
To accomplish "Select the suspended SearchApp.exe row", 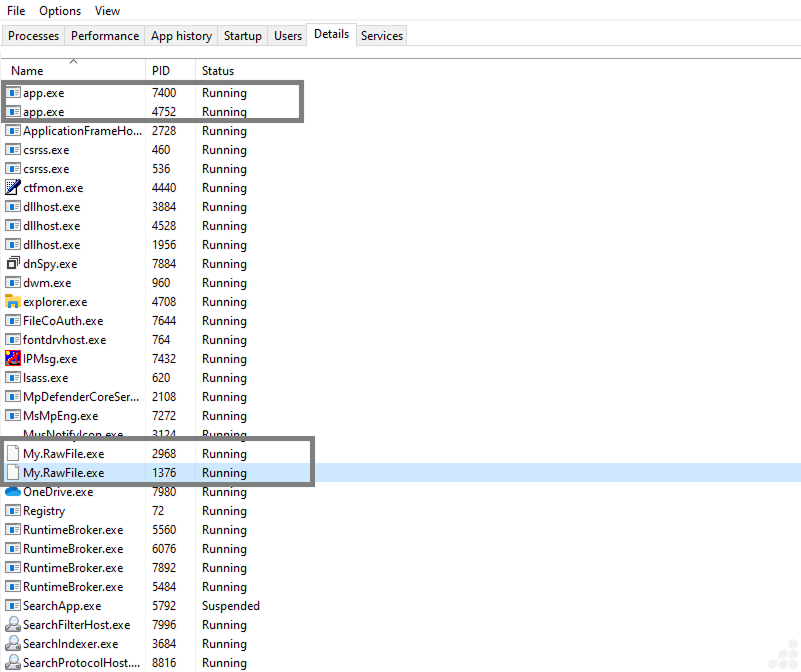I will [x=62, y=606].
